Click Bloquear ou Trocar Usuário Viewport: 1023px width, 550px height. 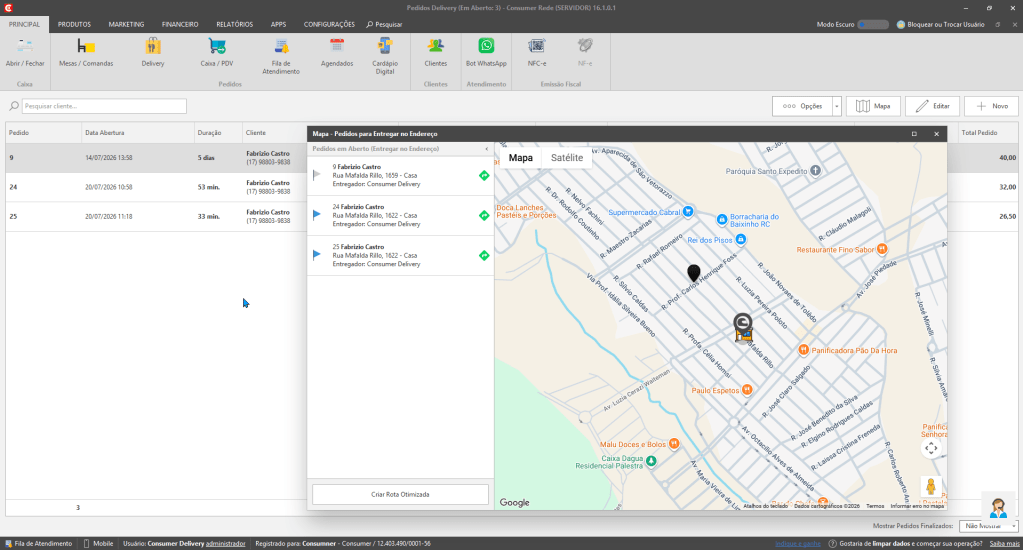940,24
